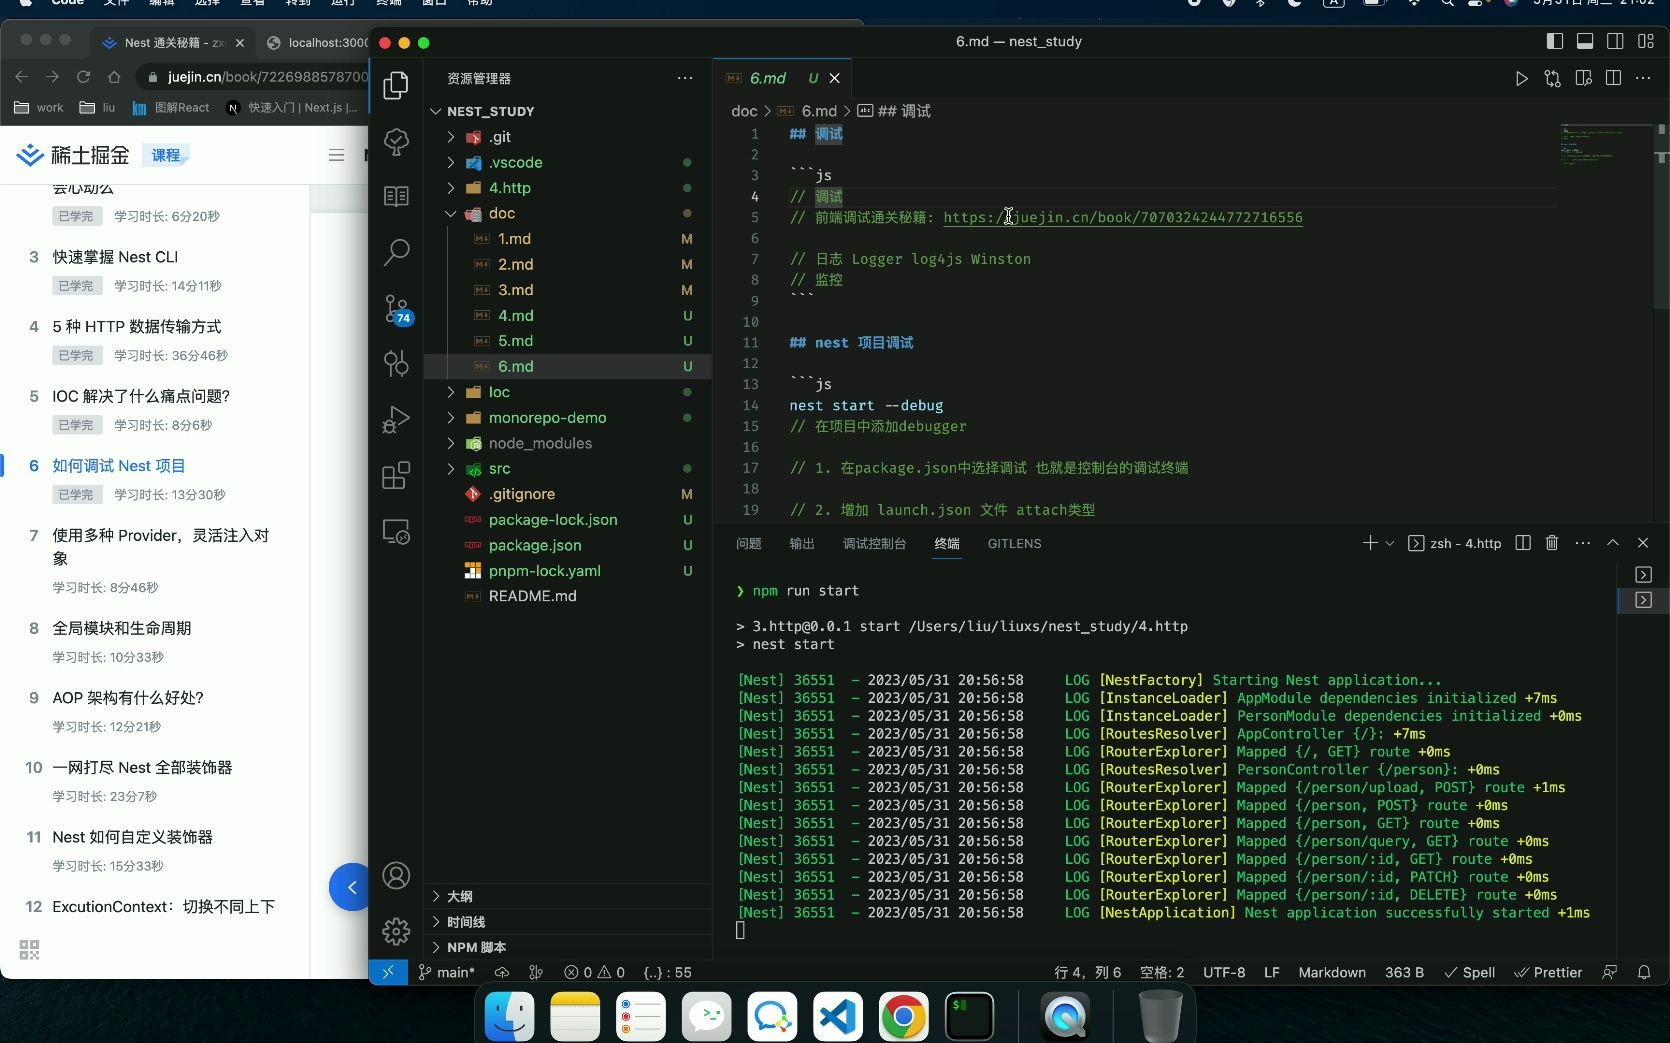1670x1043 pixels.
Task: Close the terminal panel
Action: (x=1643, y=543)
